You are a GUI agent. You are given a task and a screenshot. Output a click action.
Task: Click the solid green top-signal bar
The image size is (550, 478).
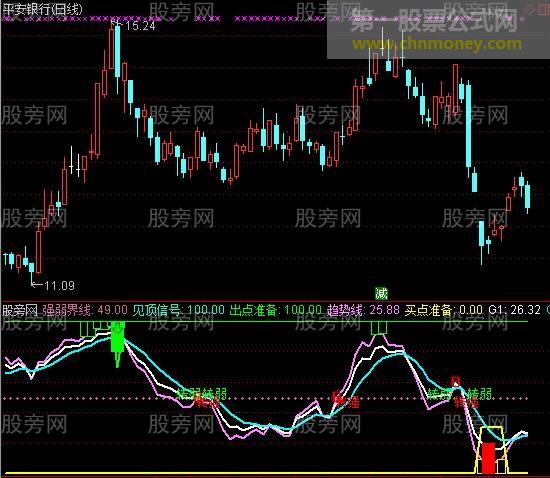tap(118, 338)
